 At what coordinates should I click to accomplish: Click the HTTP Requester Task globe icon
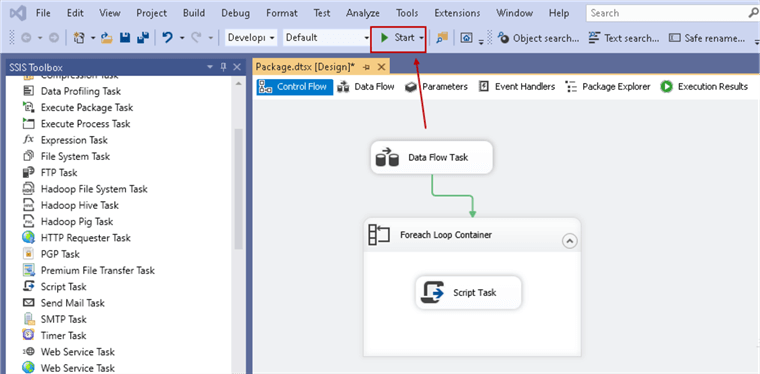coord(29,238)
